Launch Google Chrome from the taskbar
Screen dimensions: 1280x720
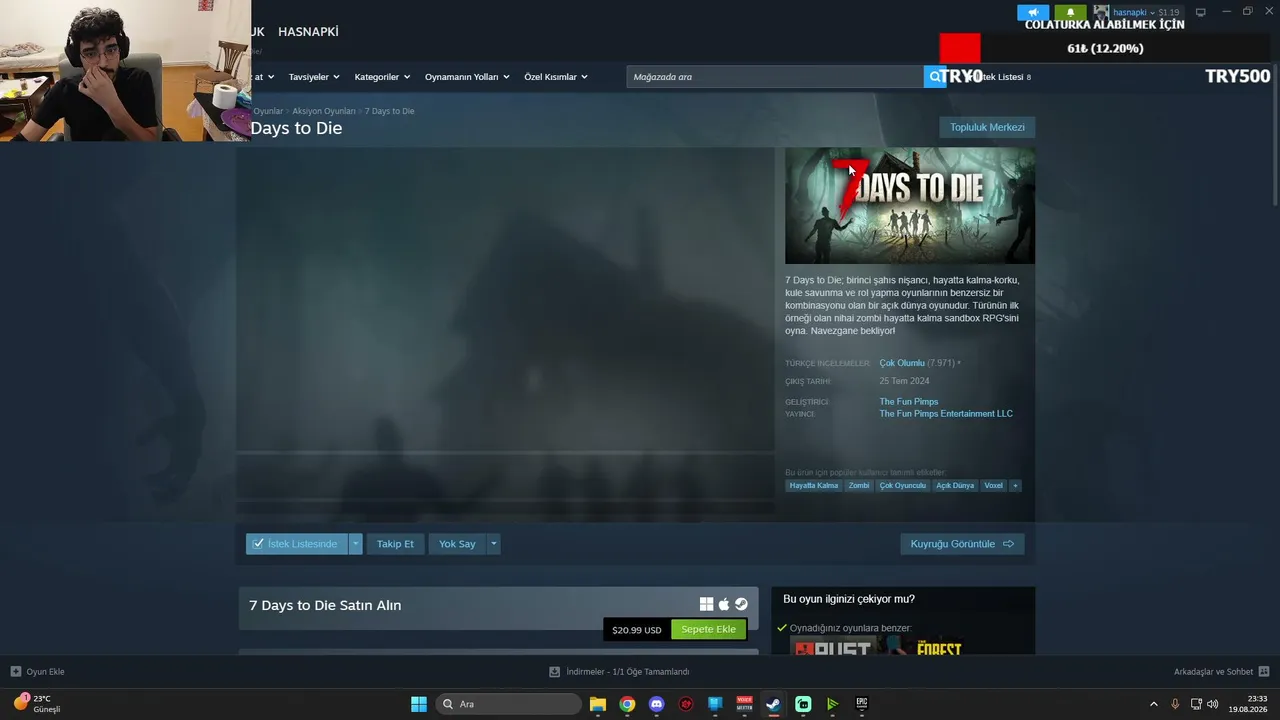coord(627,704)
